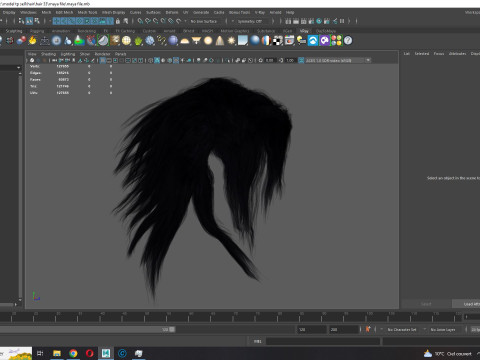Click the animation end time field 200
Image resolution: width=480 pixels, height=360 pixels.
[x=343, y=329]
